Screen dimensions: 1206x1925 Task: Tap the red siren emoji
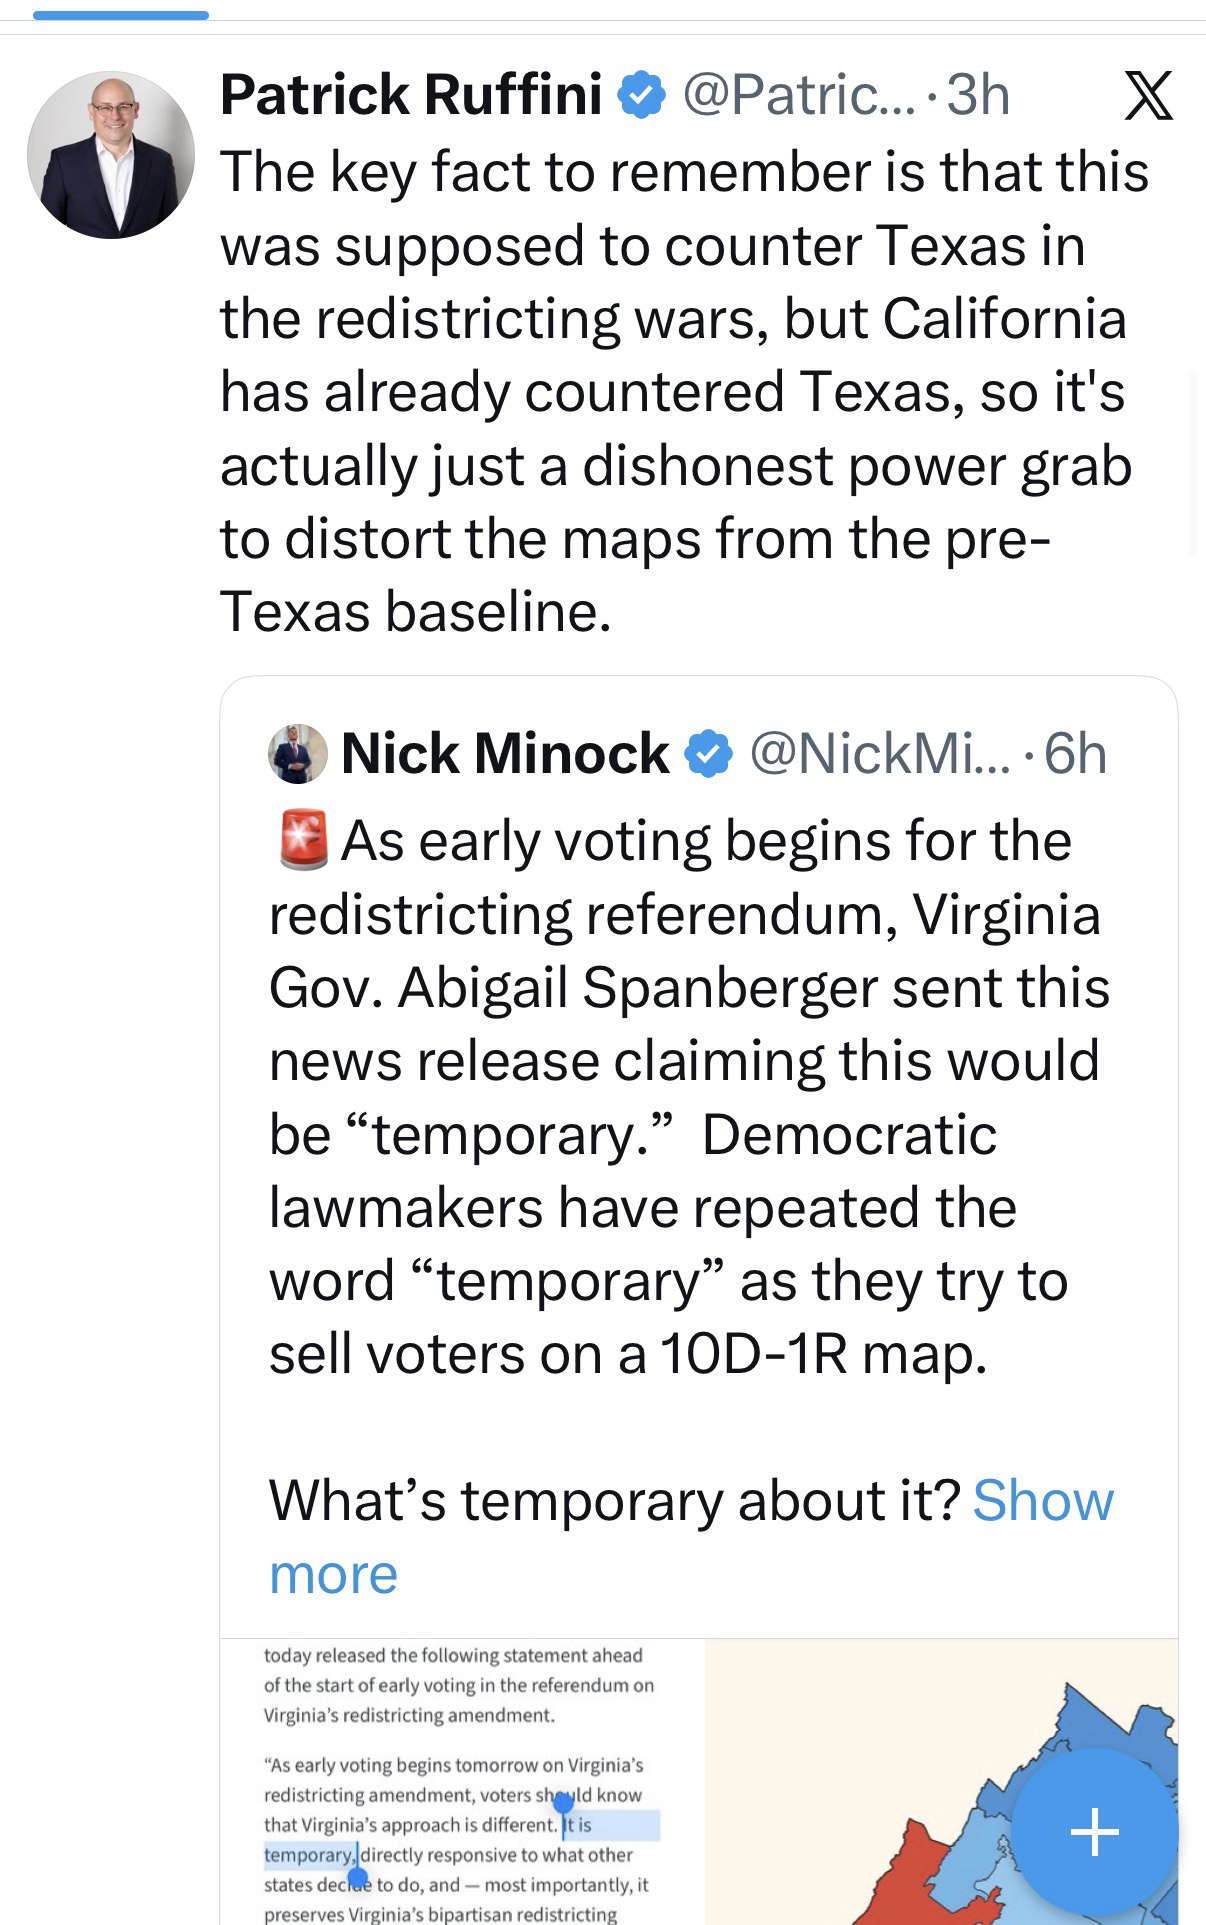point(301,840)
